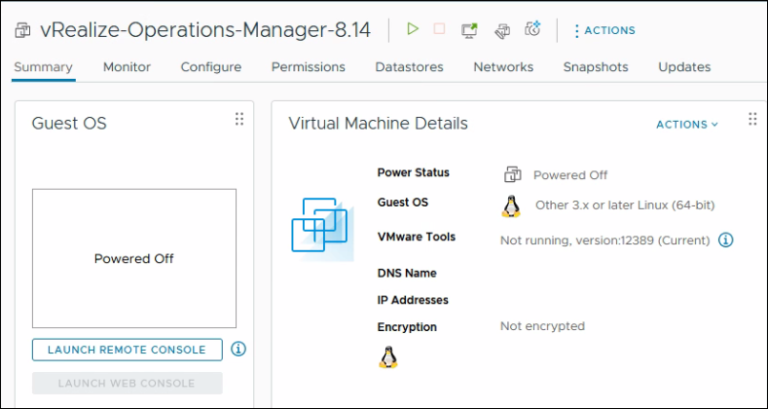Viewport: 768px width, 409px height.
Task: Expand the ACTIONS dropdown in Virtual Machine Details
Action: point(686,124)
